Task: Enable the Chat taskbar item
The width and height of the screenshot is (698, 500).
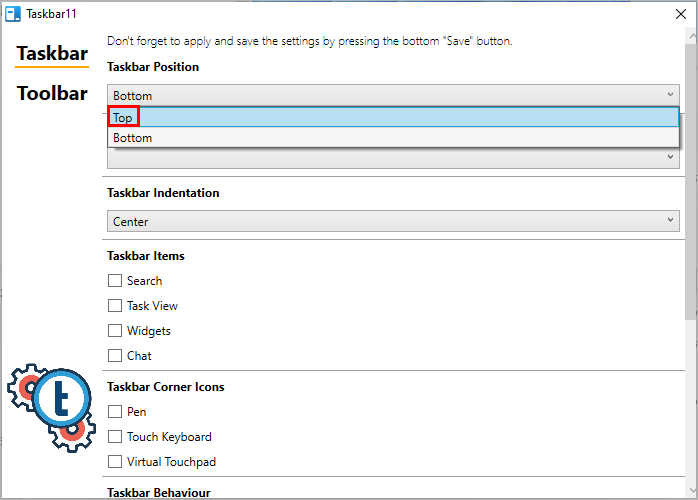Action: tap(115, 355)
